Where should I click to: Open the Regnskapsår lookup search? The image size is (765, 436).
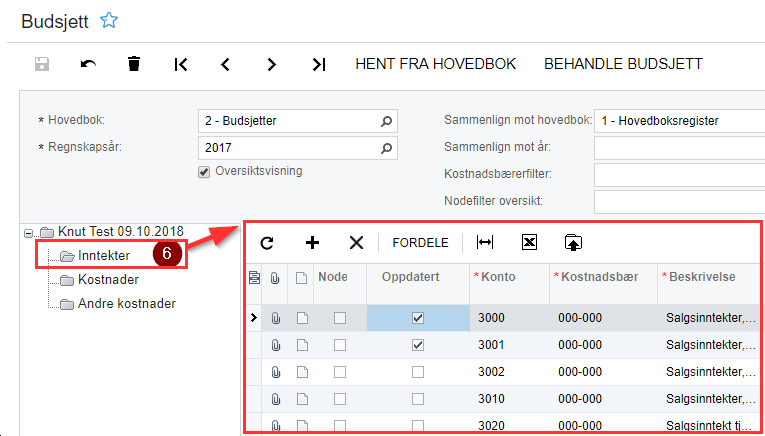(x=387, y=148)
